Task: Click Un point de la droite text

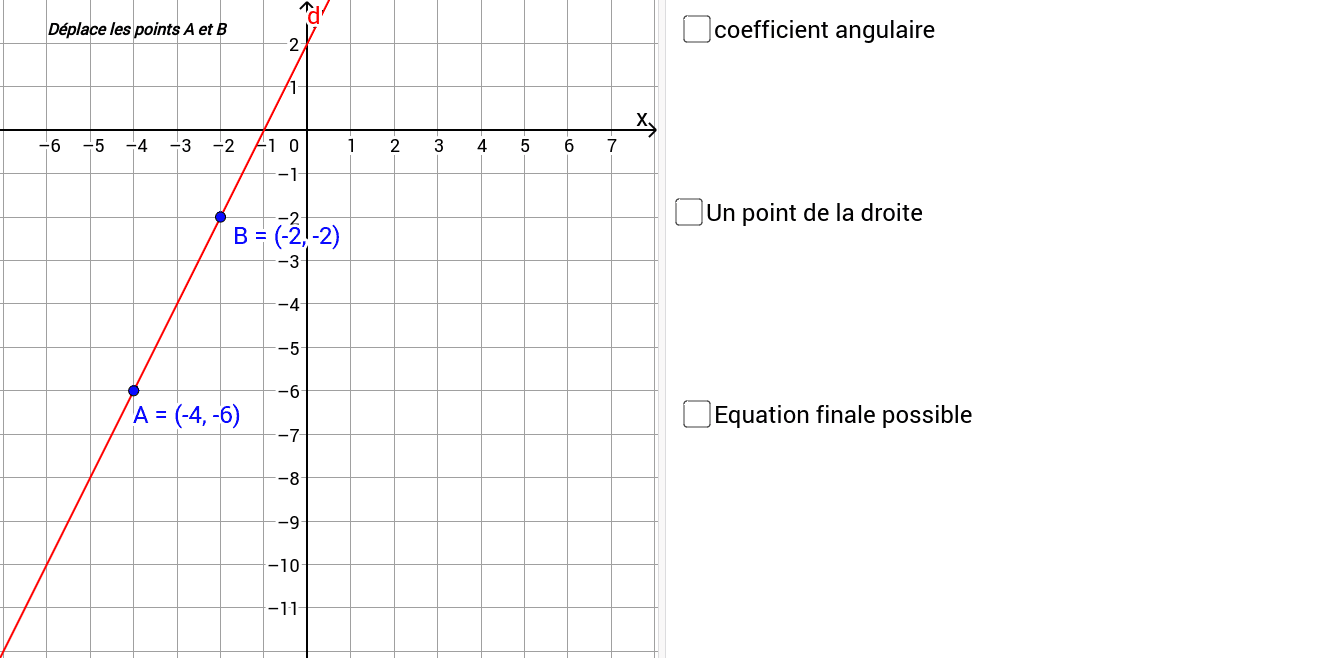Action: coord(814,212)
